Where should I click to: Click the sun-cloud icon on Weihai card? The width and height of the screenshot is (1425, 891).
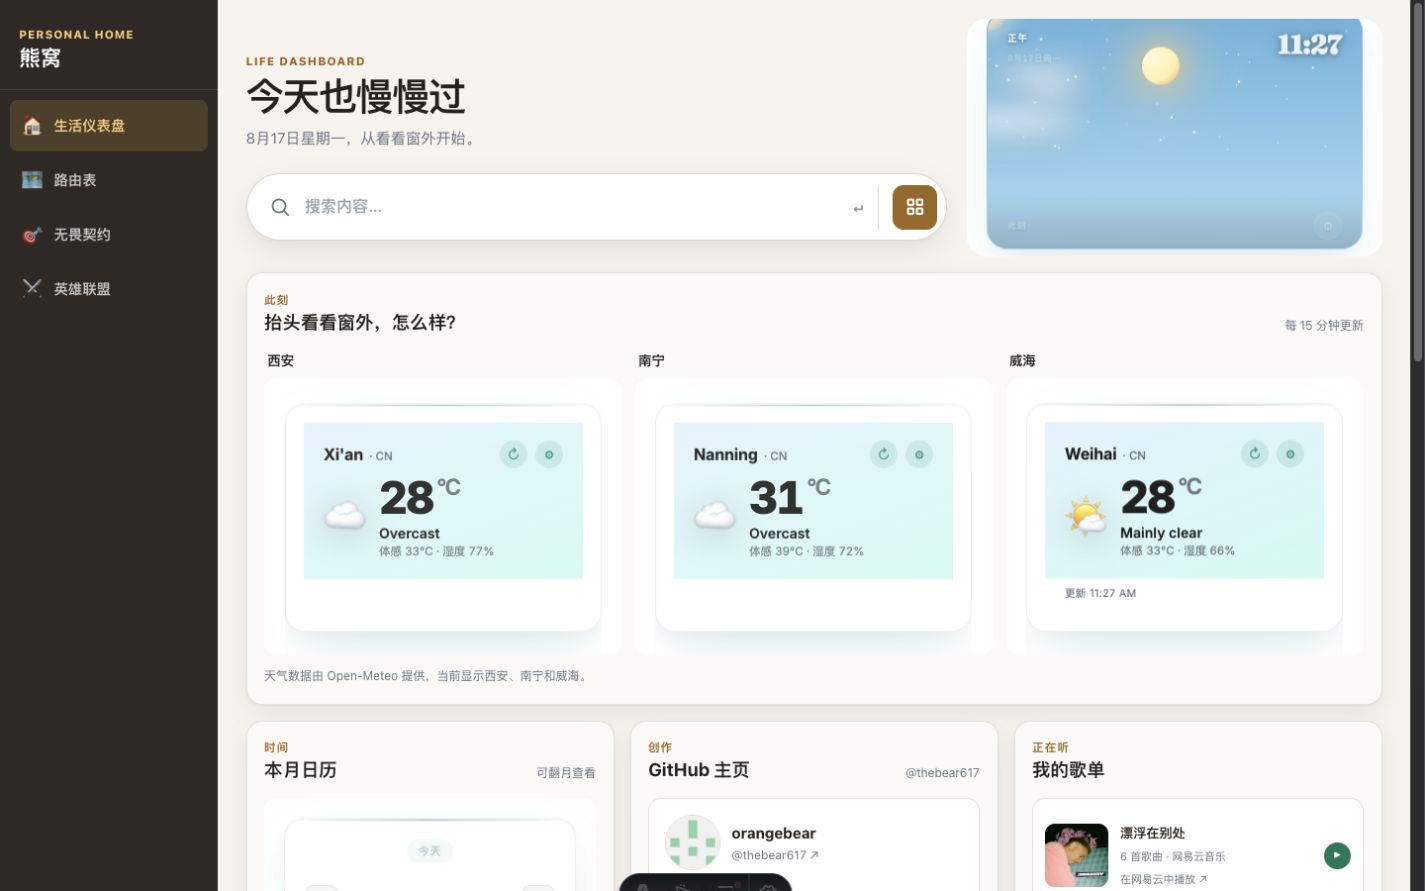pyautogui.click(x=1086, y=516)
